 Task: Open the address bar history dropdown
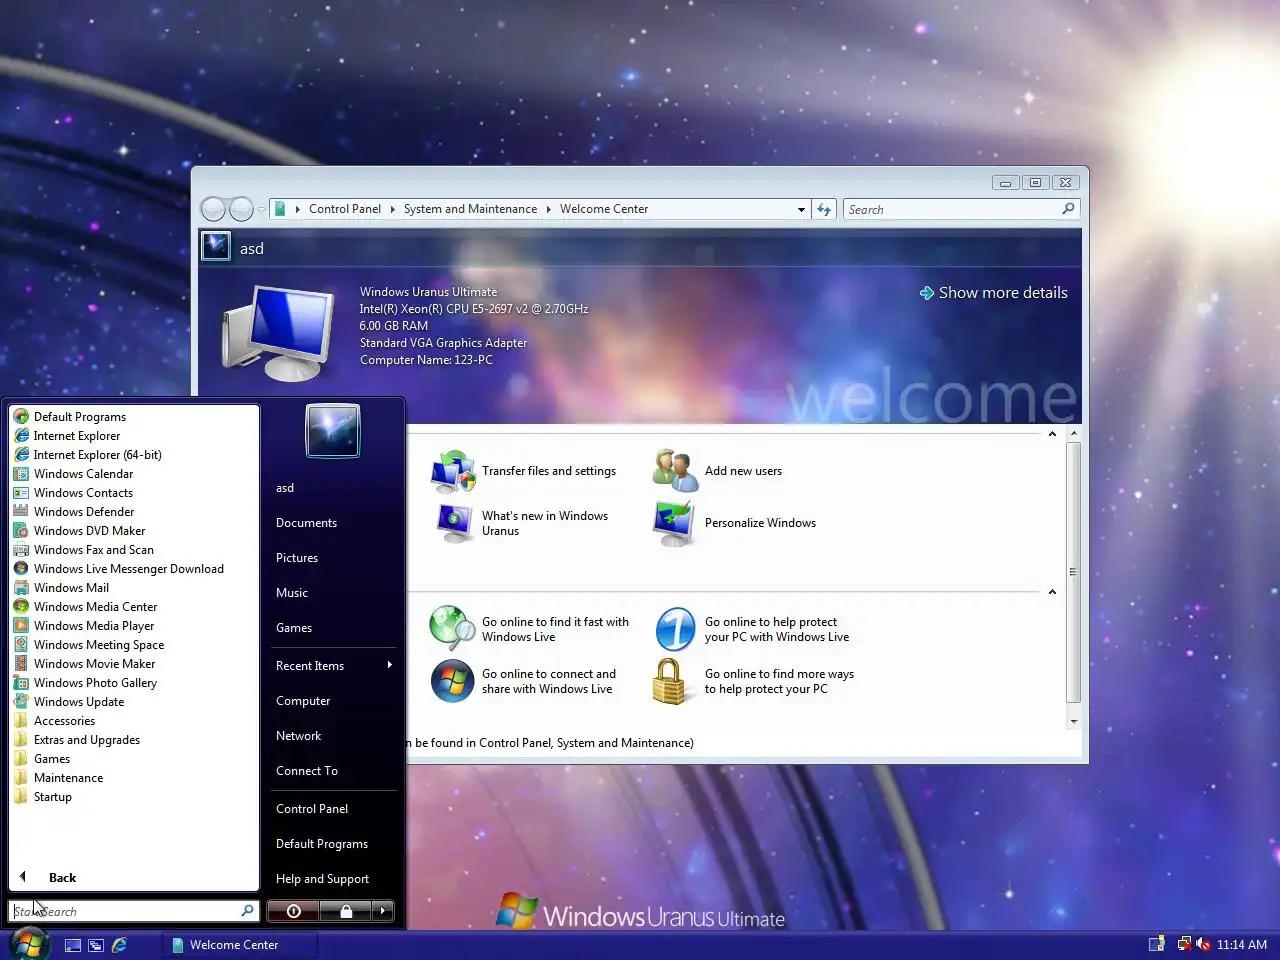801,210
